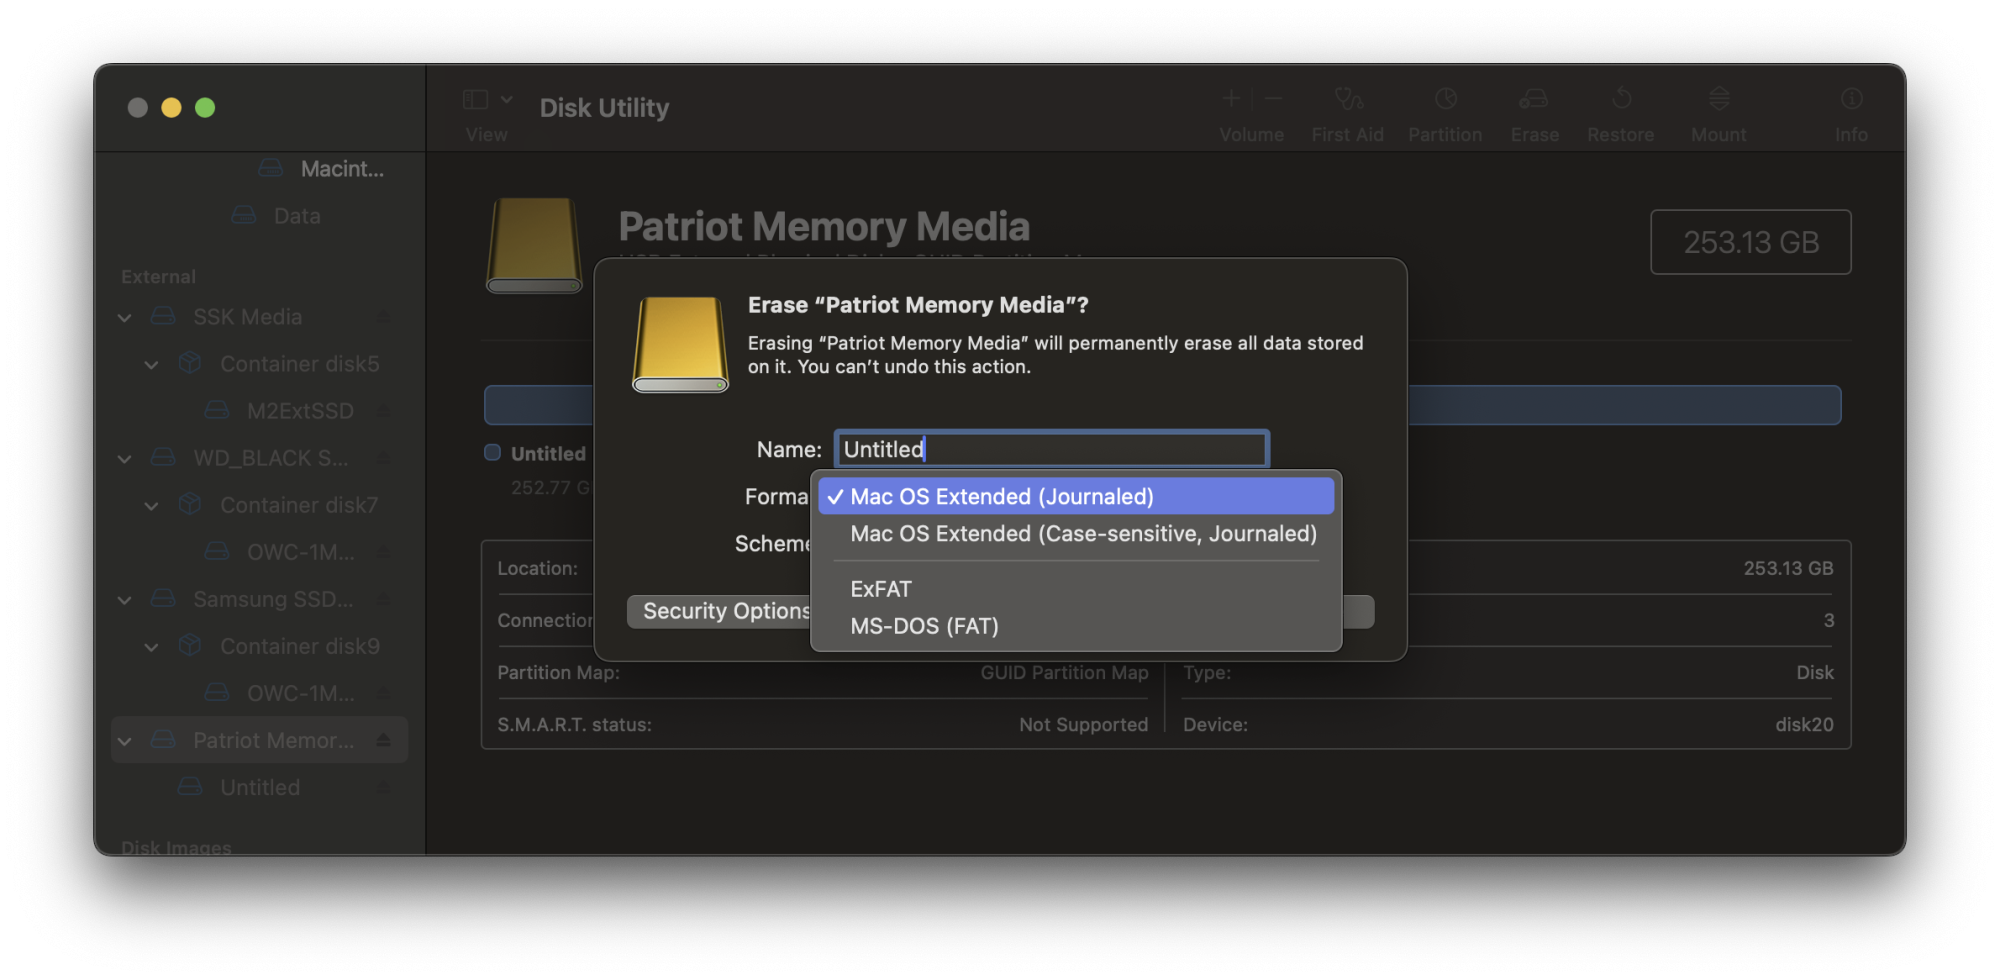Add a volume with the plus icon
The height and width of the screenshot is (980, 2000).
click(x=1231, y=98)
